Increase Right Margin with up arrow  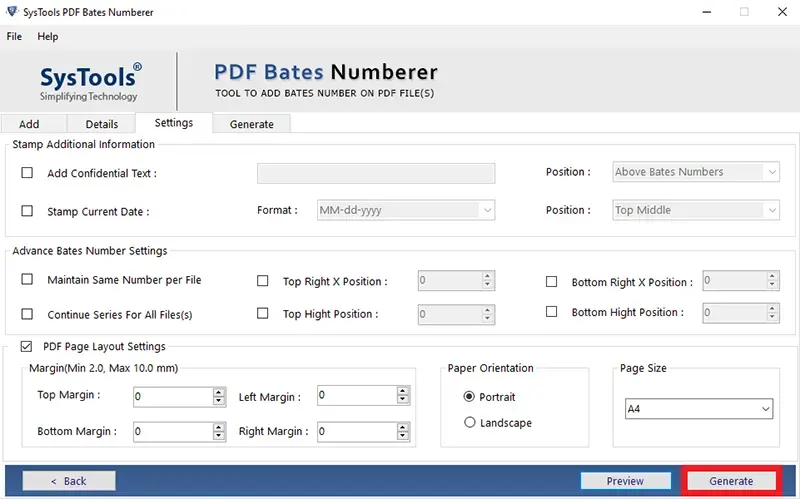(x=403, y=427)
